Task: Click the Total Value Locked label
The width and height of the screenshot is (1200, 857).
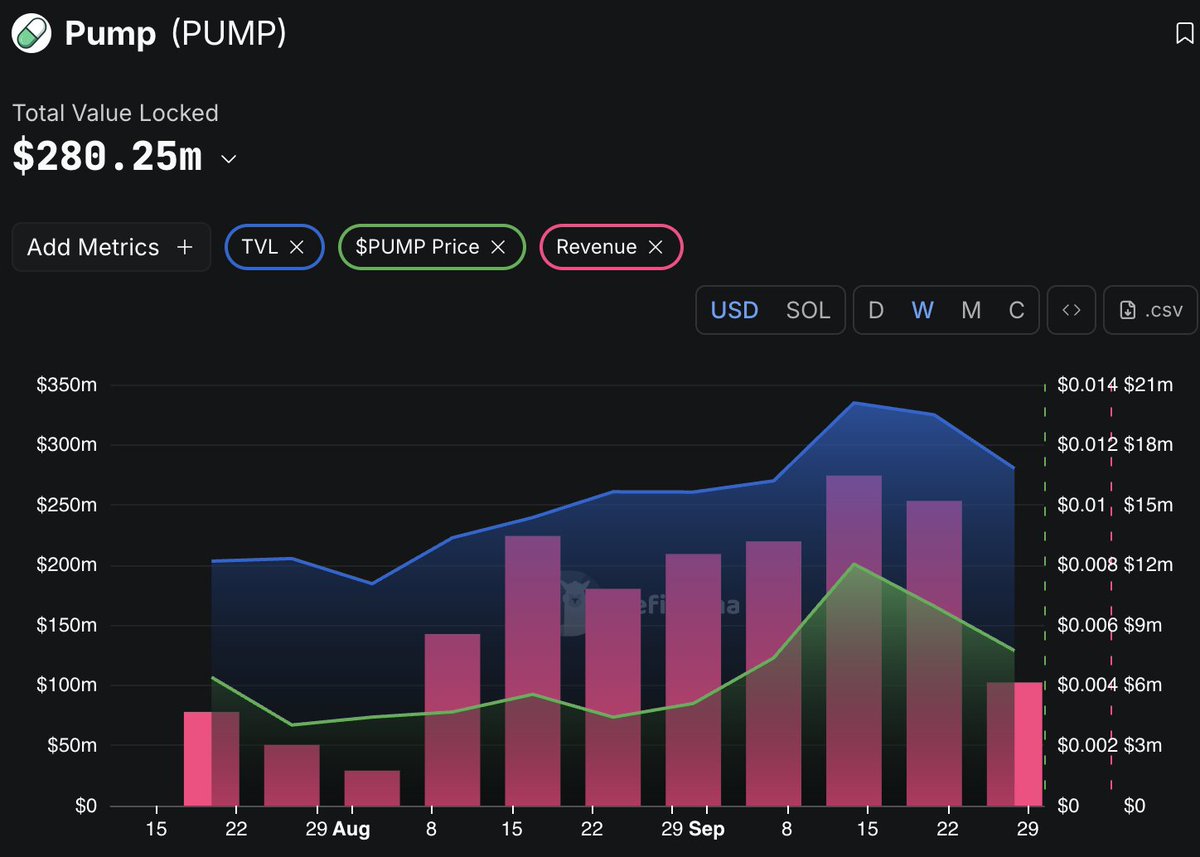Action: coord(115,113)
